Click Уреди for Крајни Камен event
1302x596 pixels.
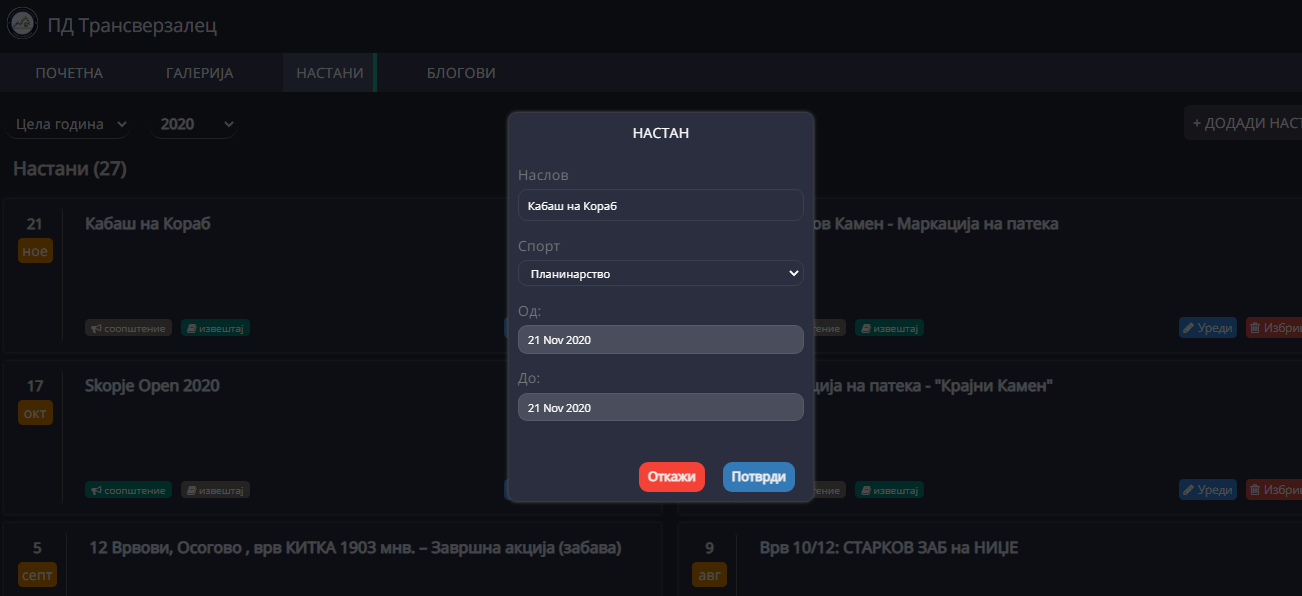tap(1208, 490)
